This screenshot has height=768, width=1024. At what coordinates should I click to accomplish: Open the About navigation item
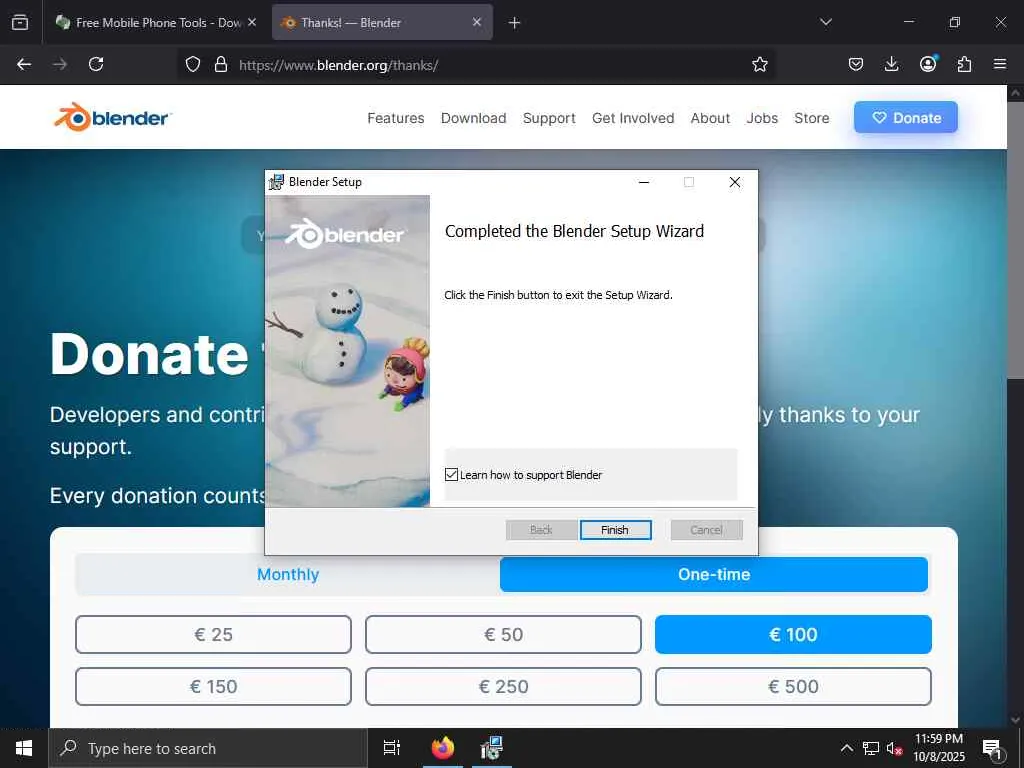point(711,118)
